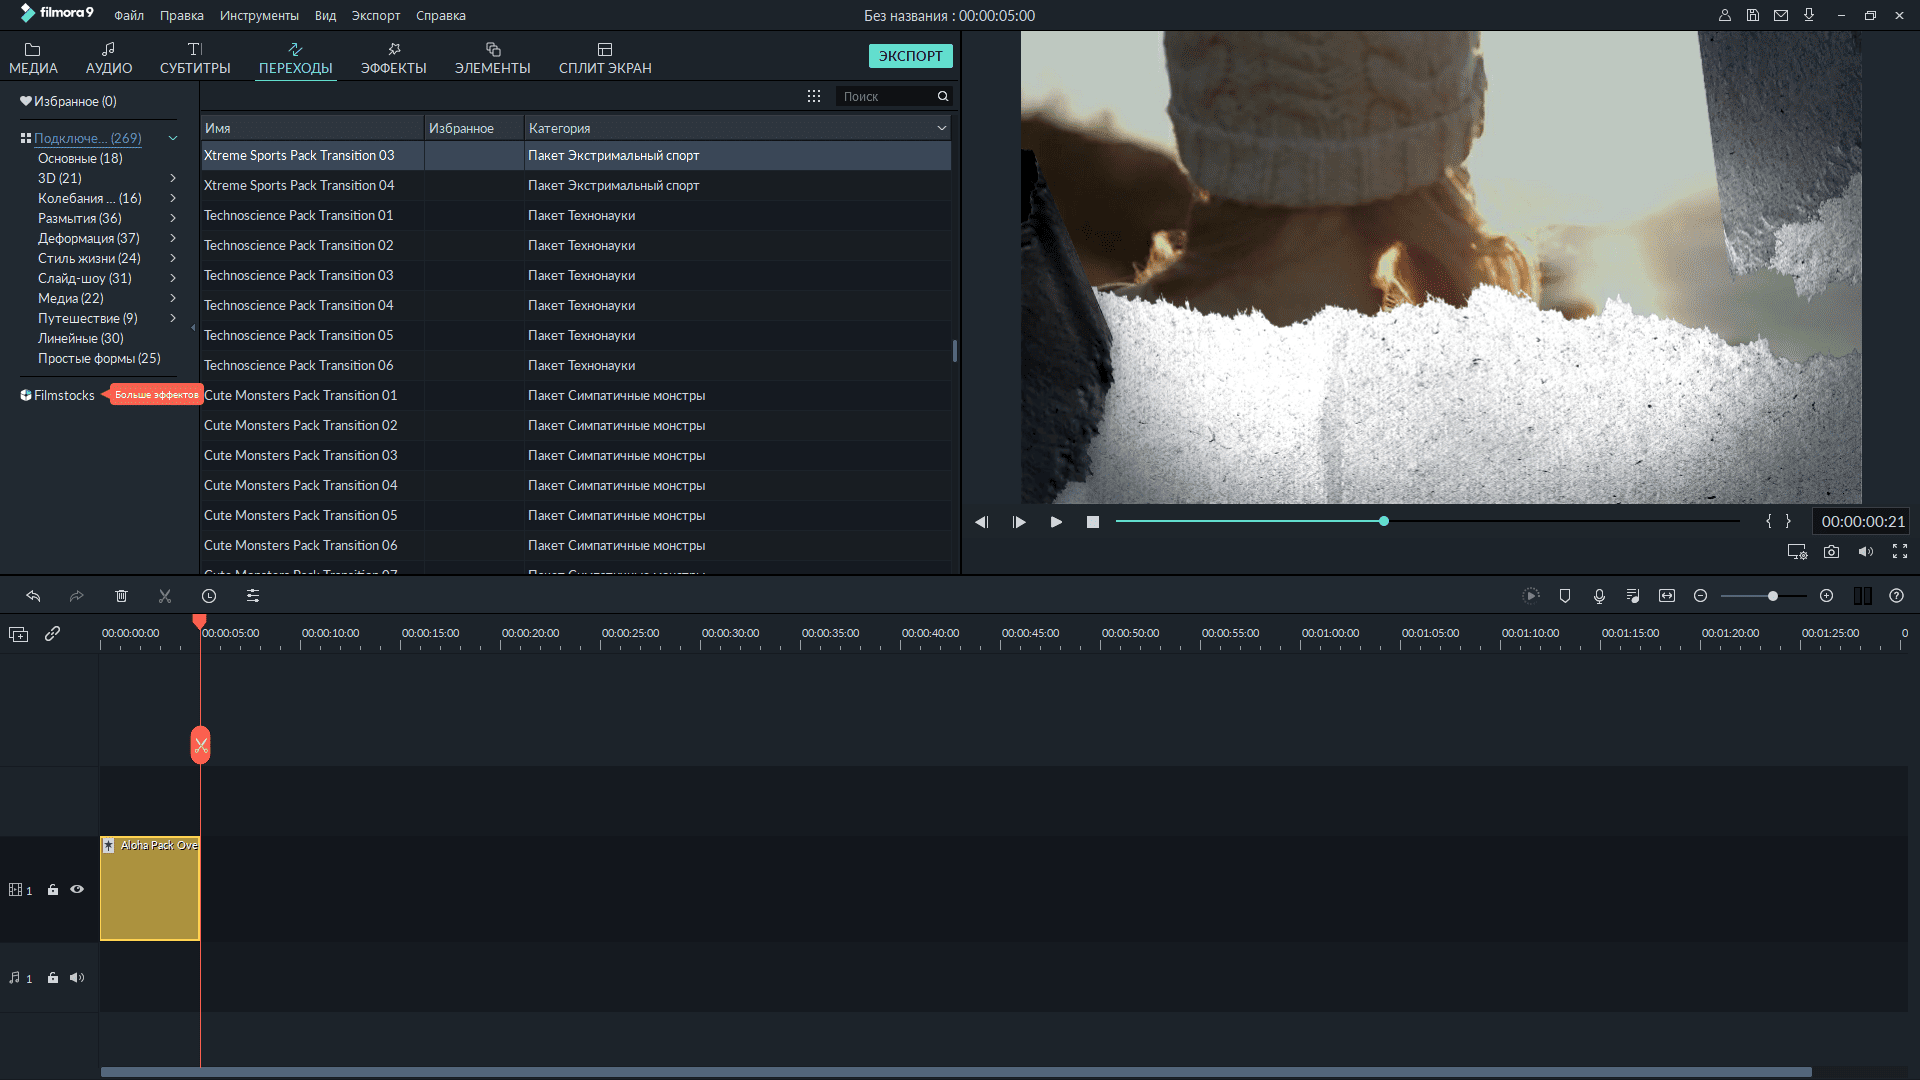Viewport: 1920px width, 1080px height.
Task: Lock video track 1
Action: click(x=53, y=889)
